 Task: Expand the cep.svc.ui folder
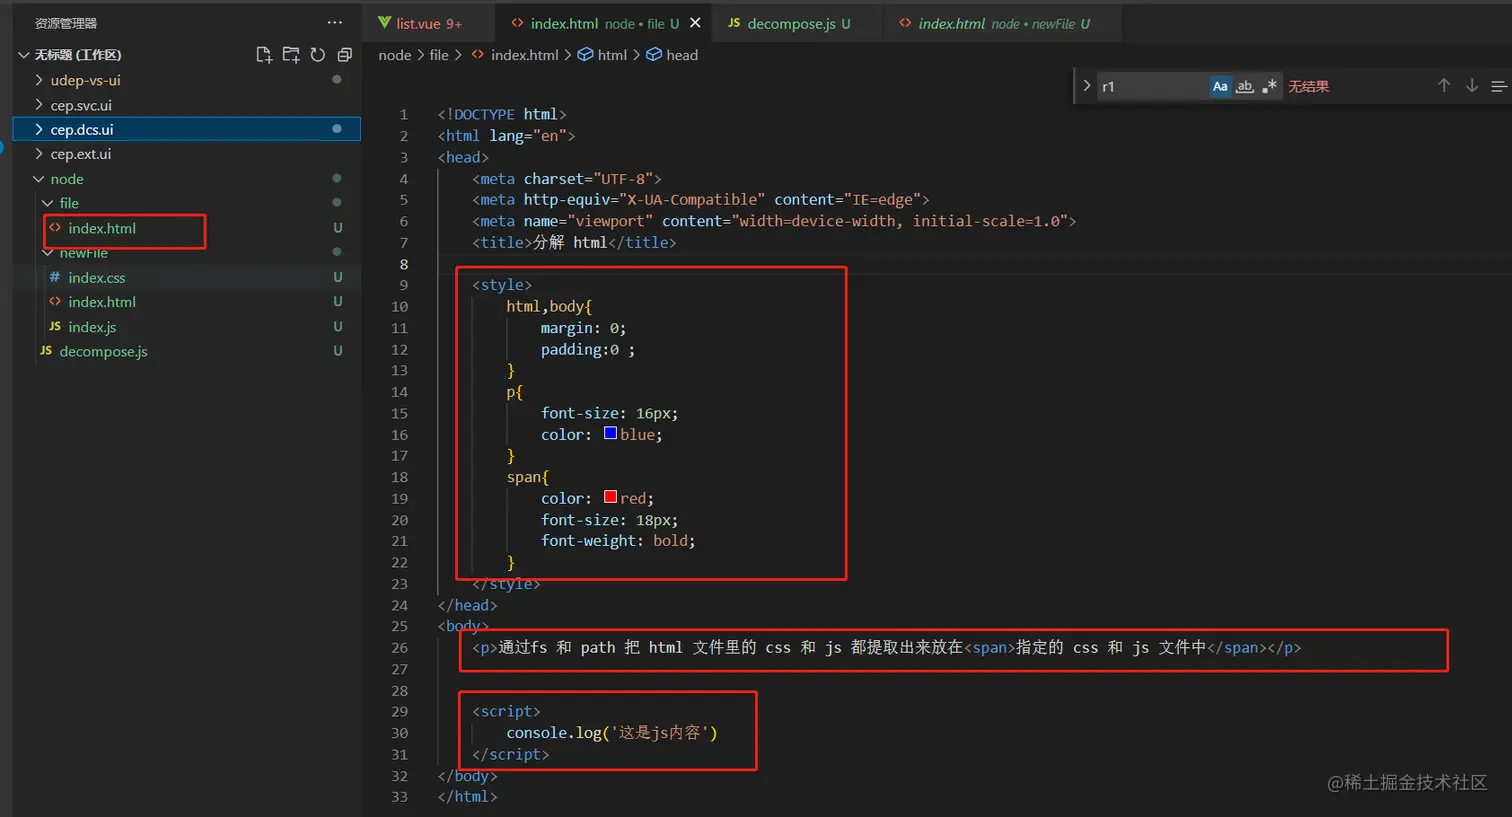coord(39,105)
